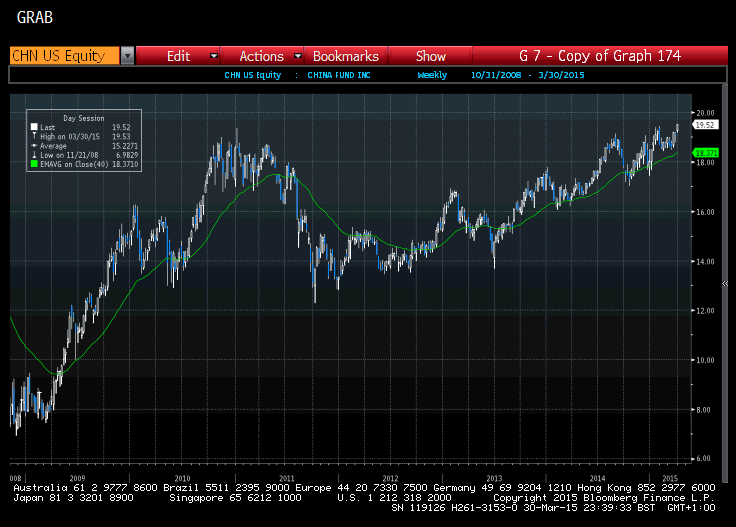Click the Actions button in red toolbar
This screenshot has height=527, width=736.
pyautogui.click(x=261, y=57)
